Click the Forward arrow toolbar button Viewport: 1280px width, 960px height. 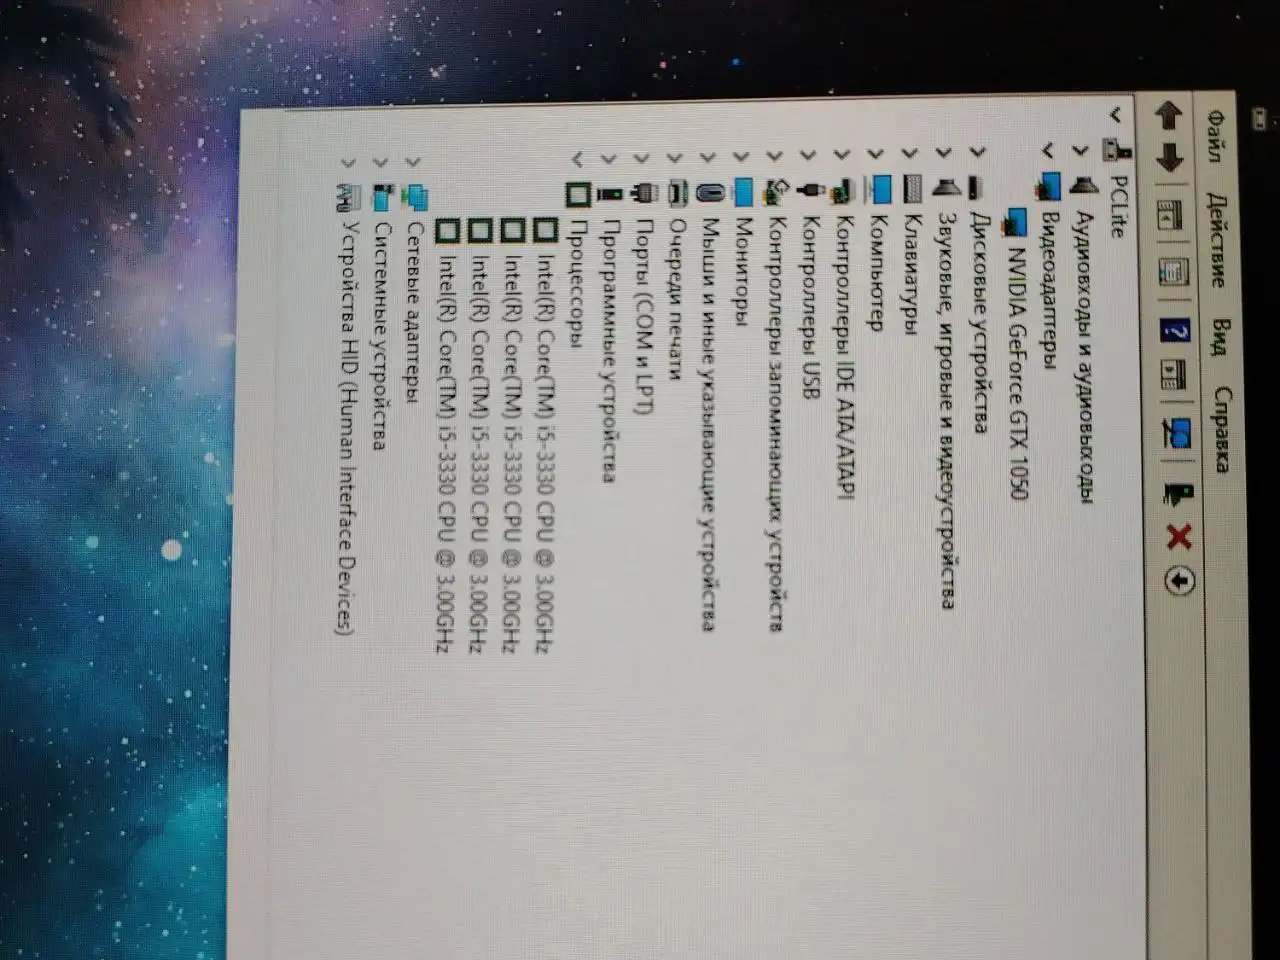click(x=1169, y=158)
